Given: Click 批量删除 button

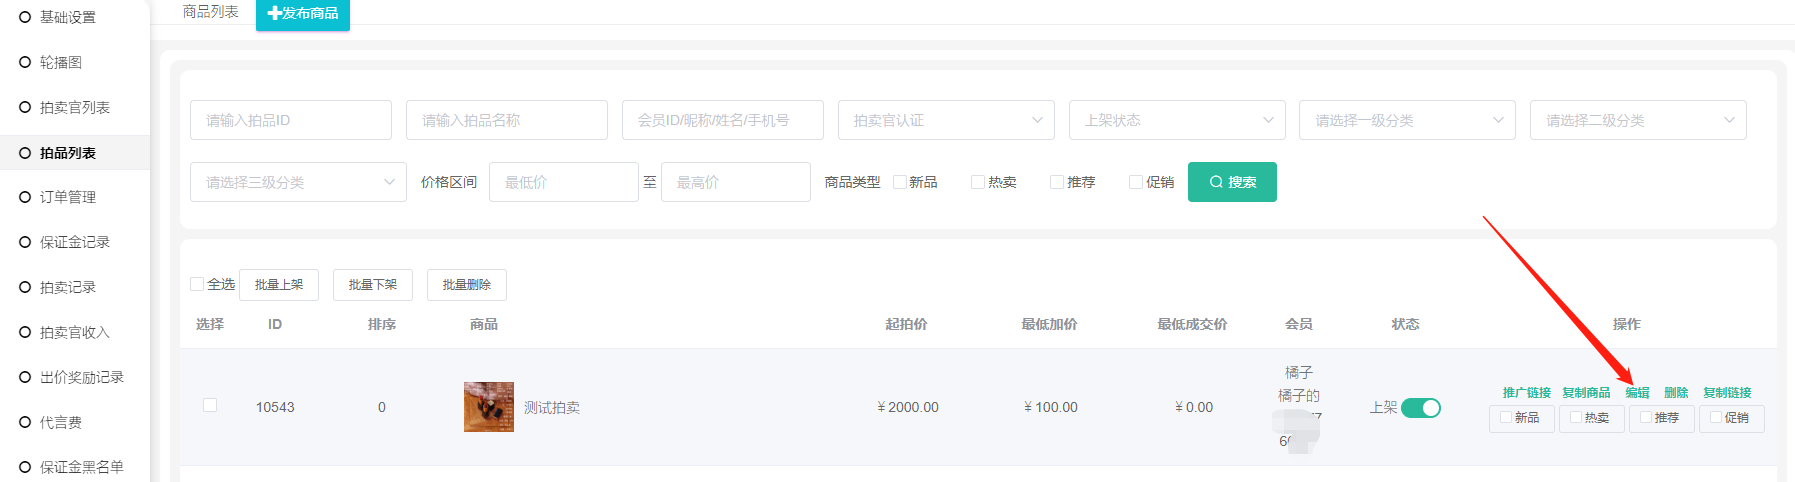Looking at the screenshot, I should coord(466,285).
